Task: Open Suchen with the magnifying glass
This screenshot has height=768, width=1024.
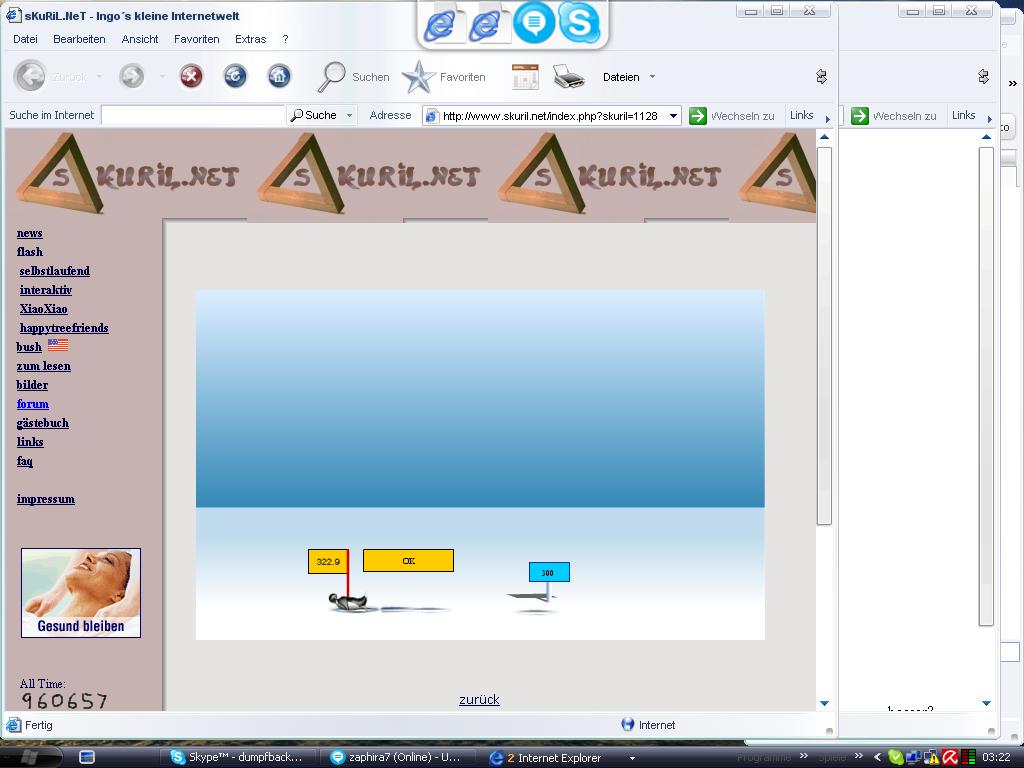Action: [x=332, y=76]
